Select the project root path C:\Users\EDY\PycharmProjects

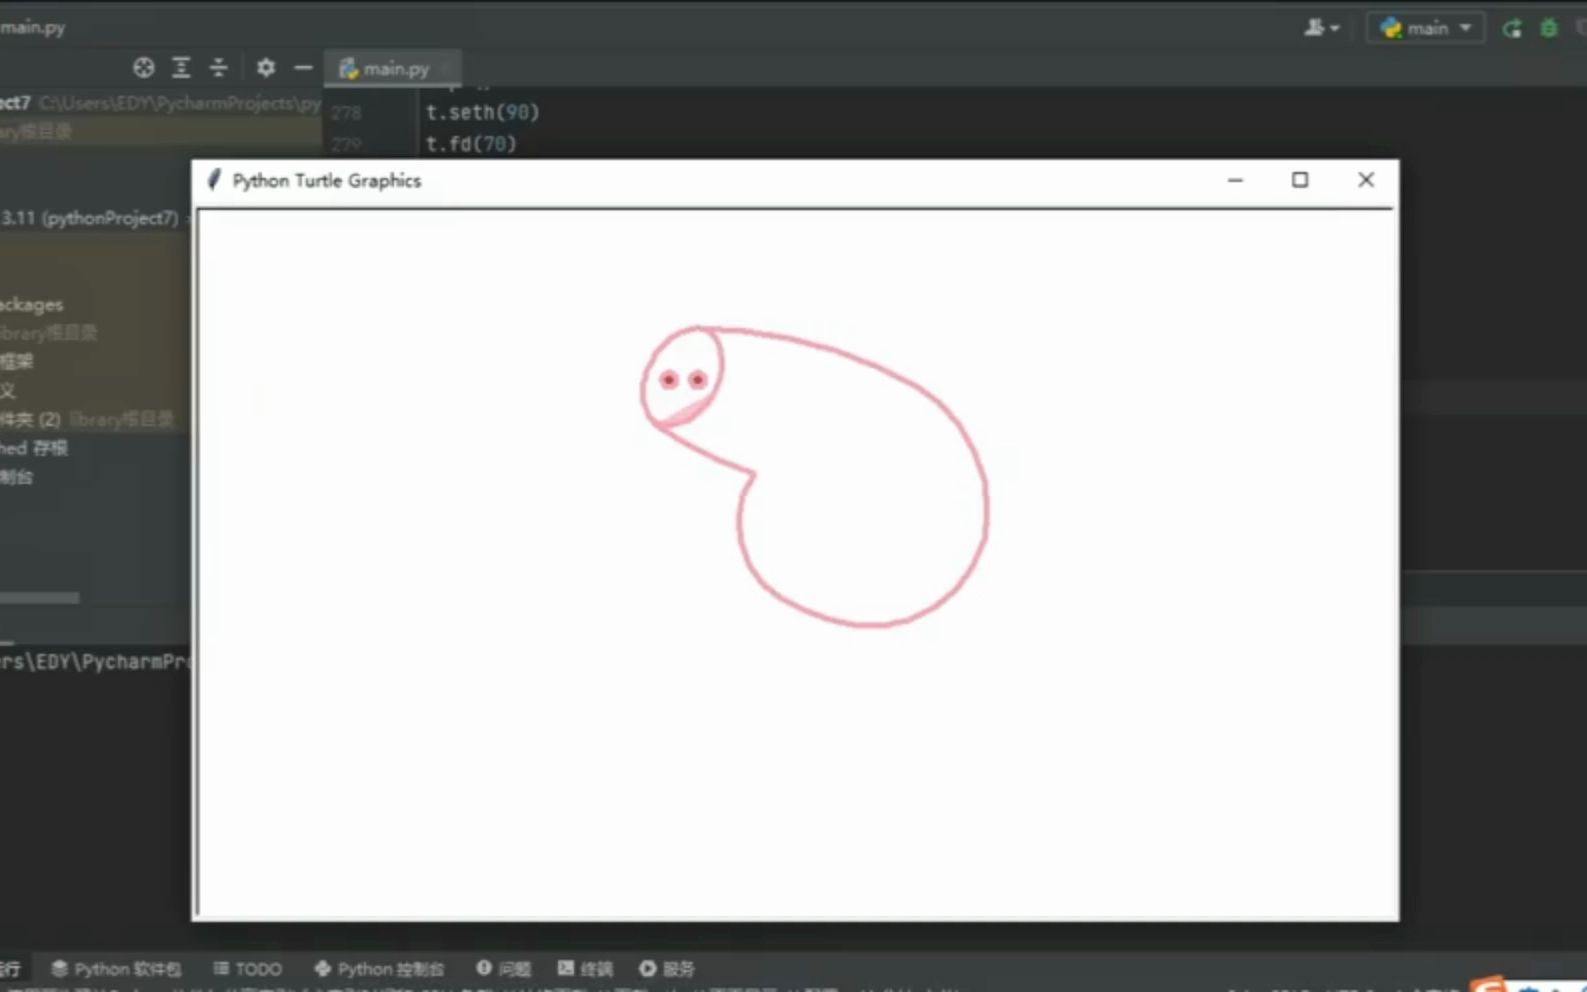(180, 103)
